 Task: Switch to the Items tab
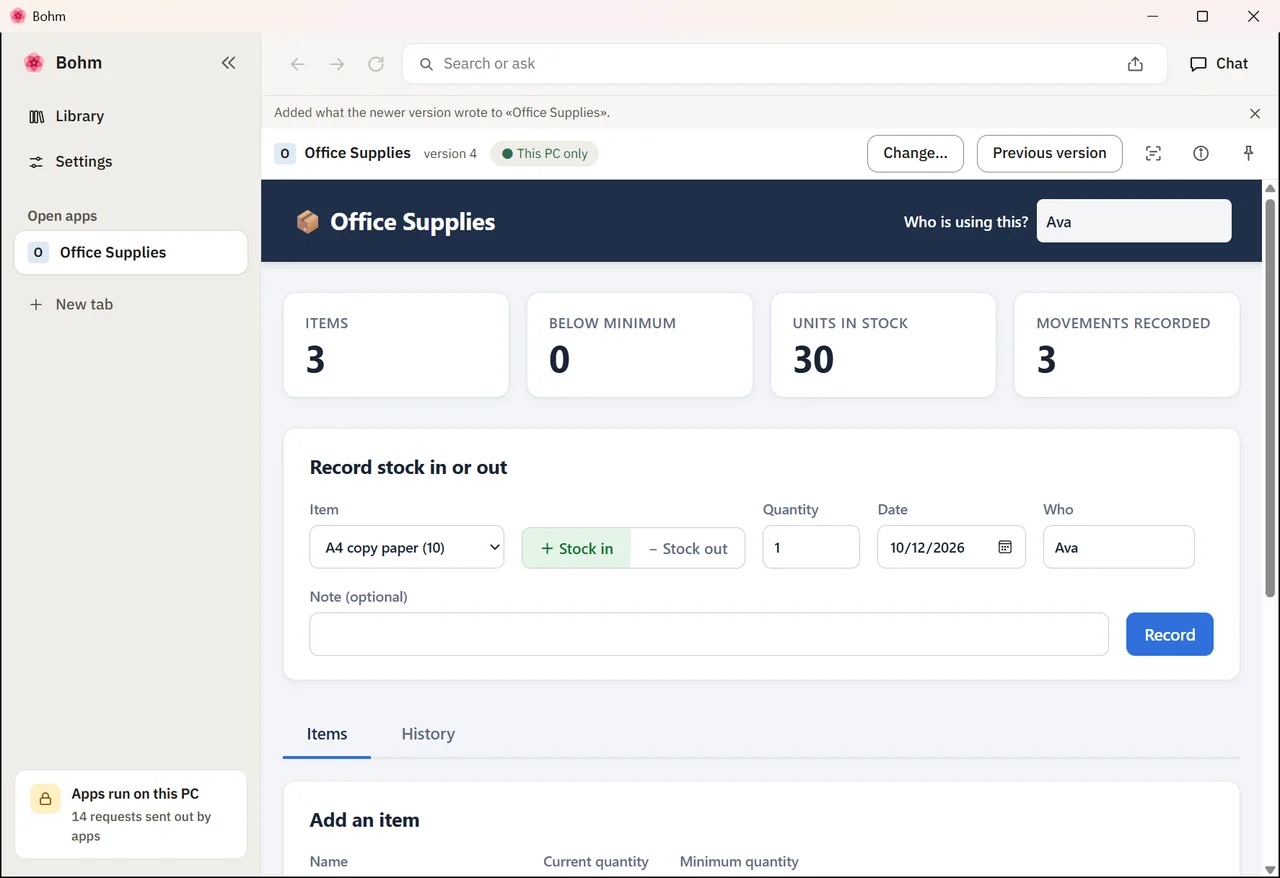coord(327,734)
